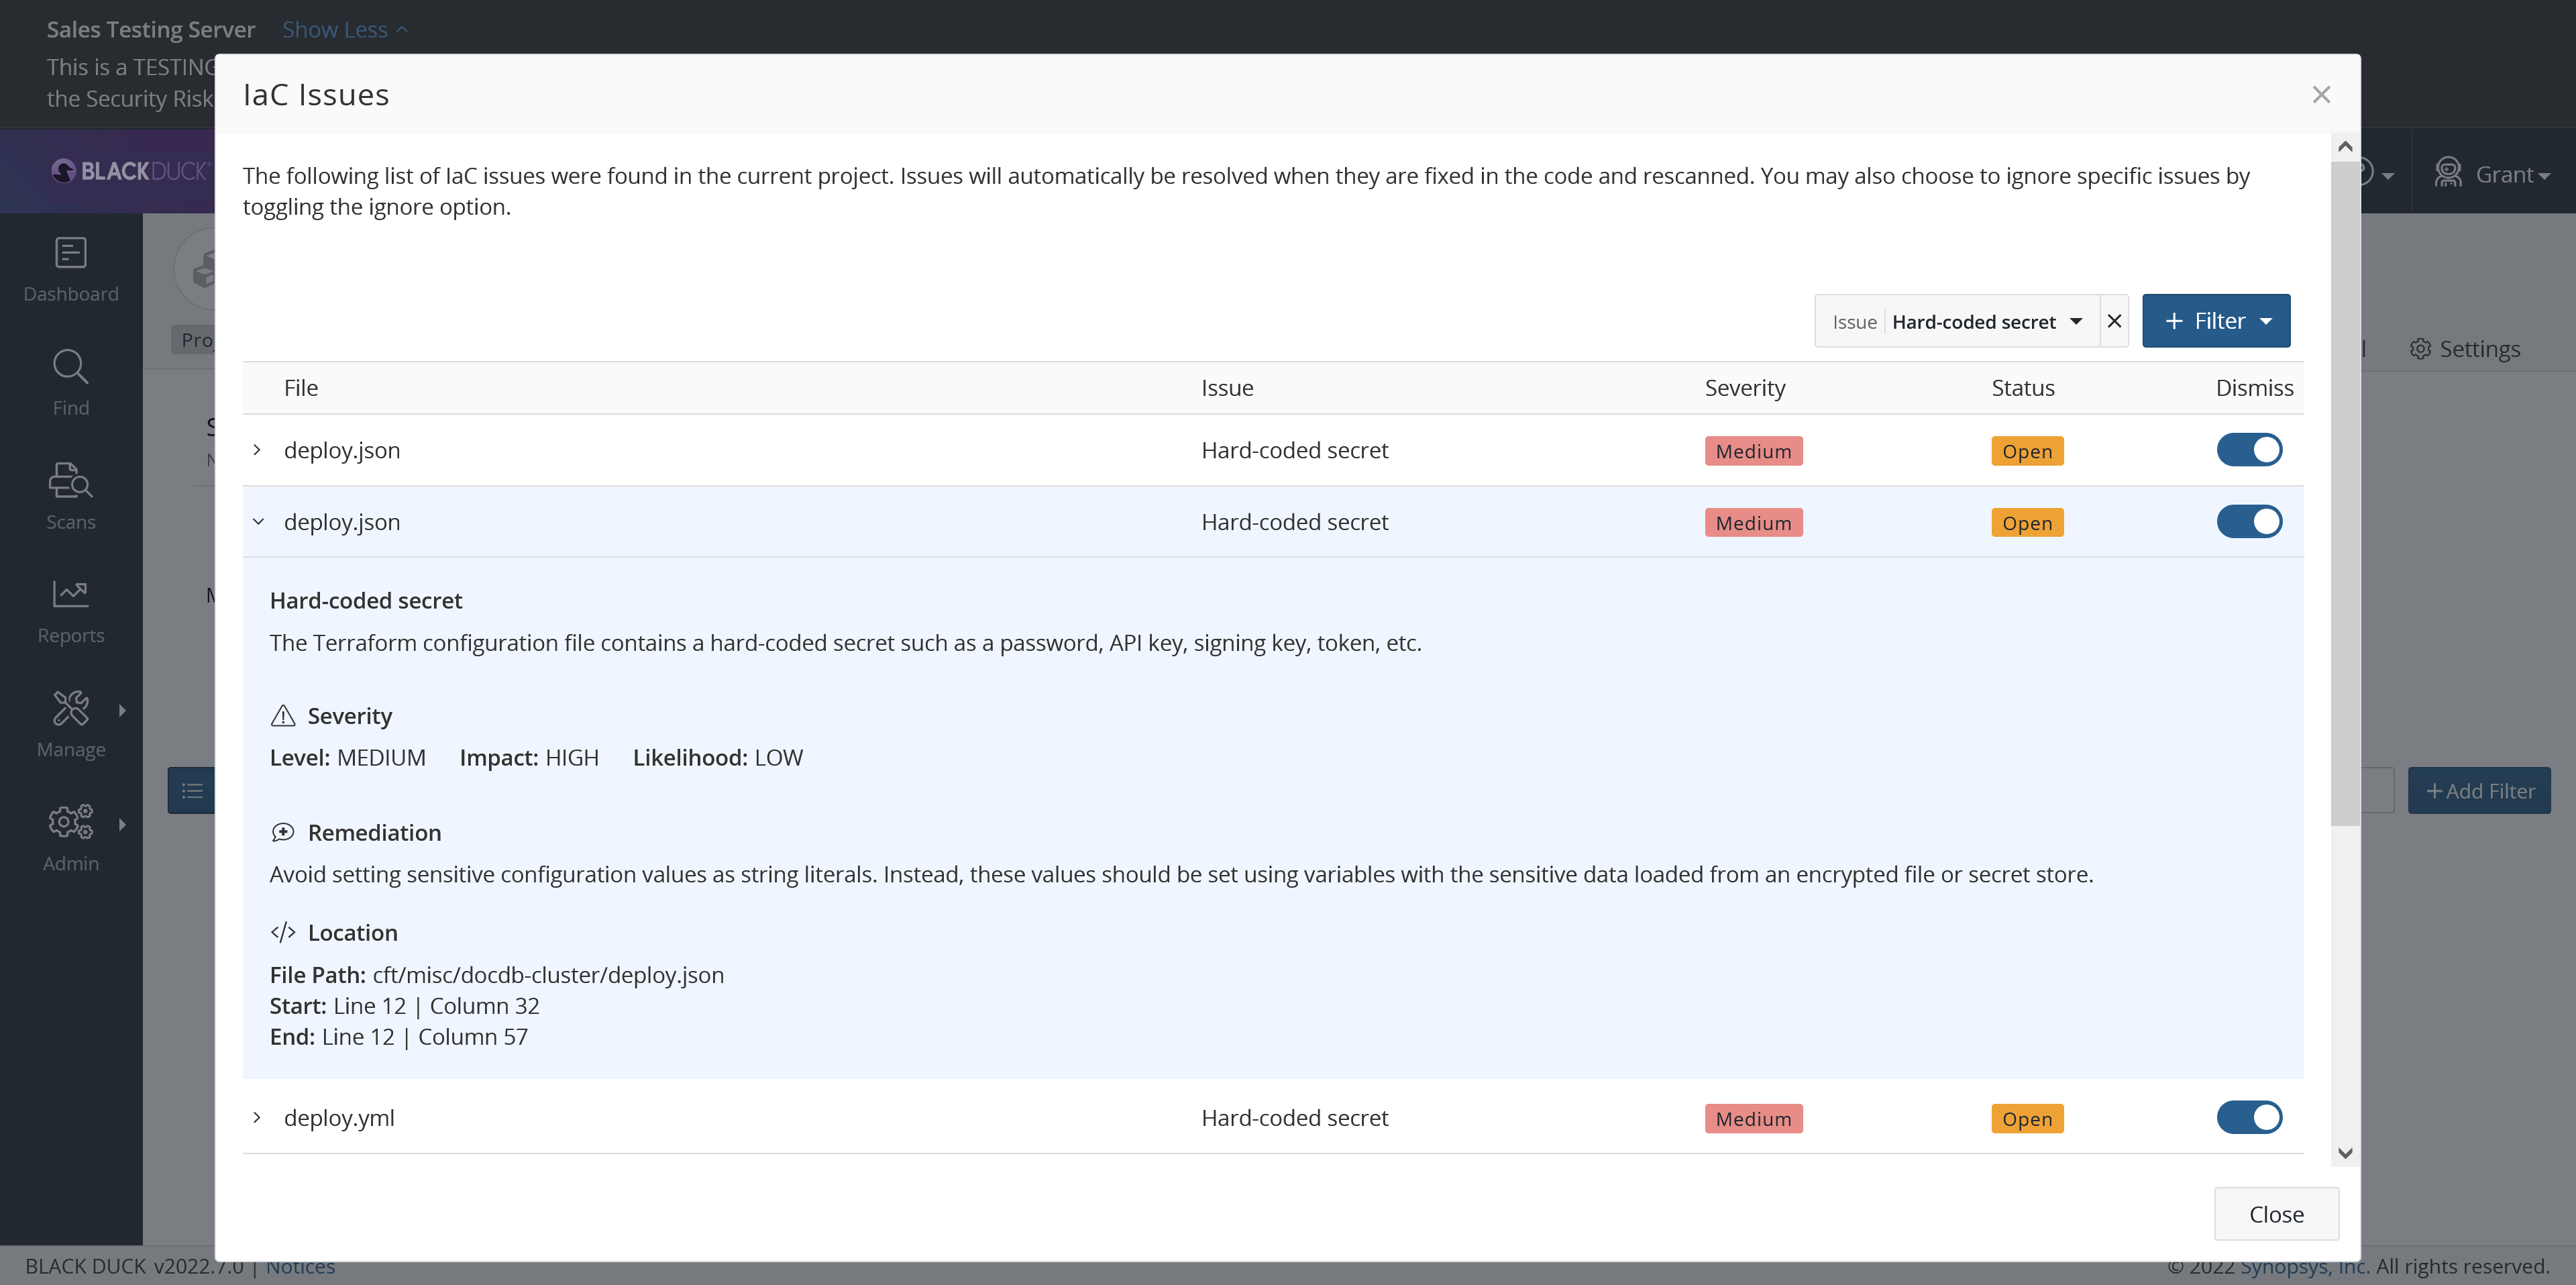Open the Reports panel from the sidebar
The image size is (2576, 1285).
click(70, 610)
